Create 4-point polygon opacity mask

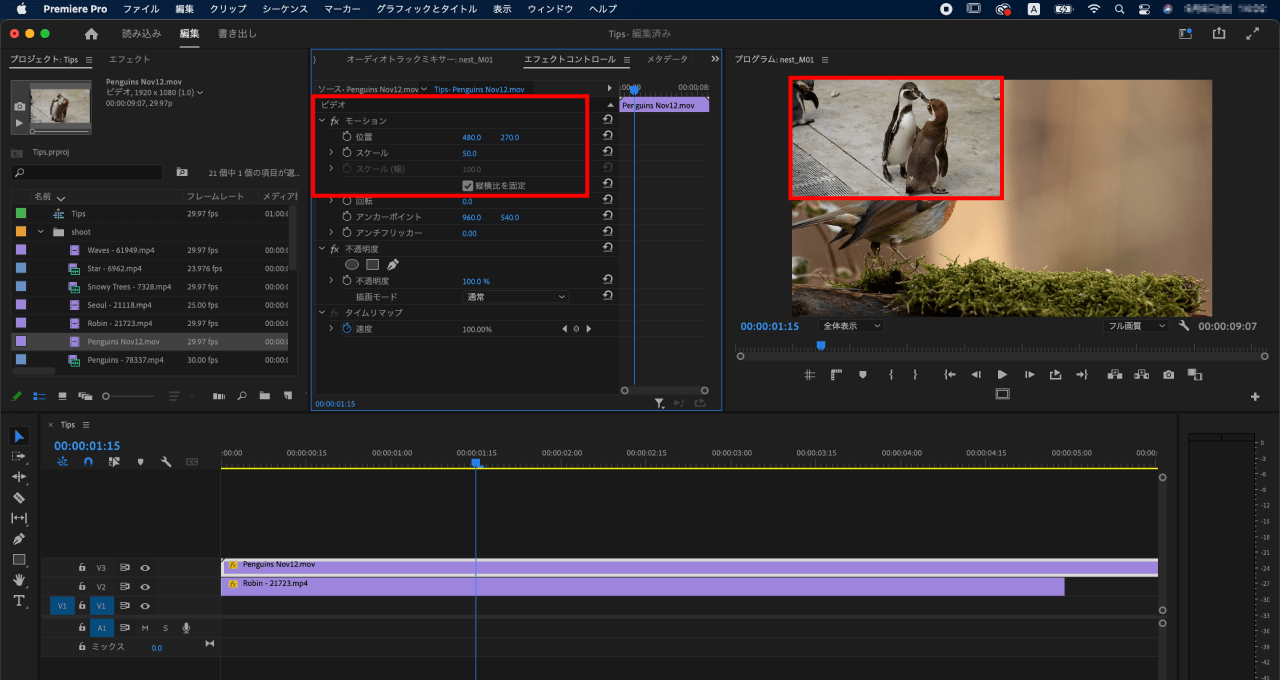tap(372, 265)
